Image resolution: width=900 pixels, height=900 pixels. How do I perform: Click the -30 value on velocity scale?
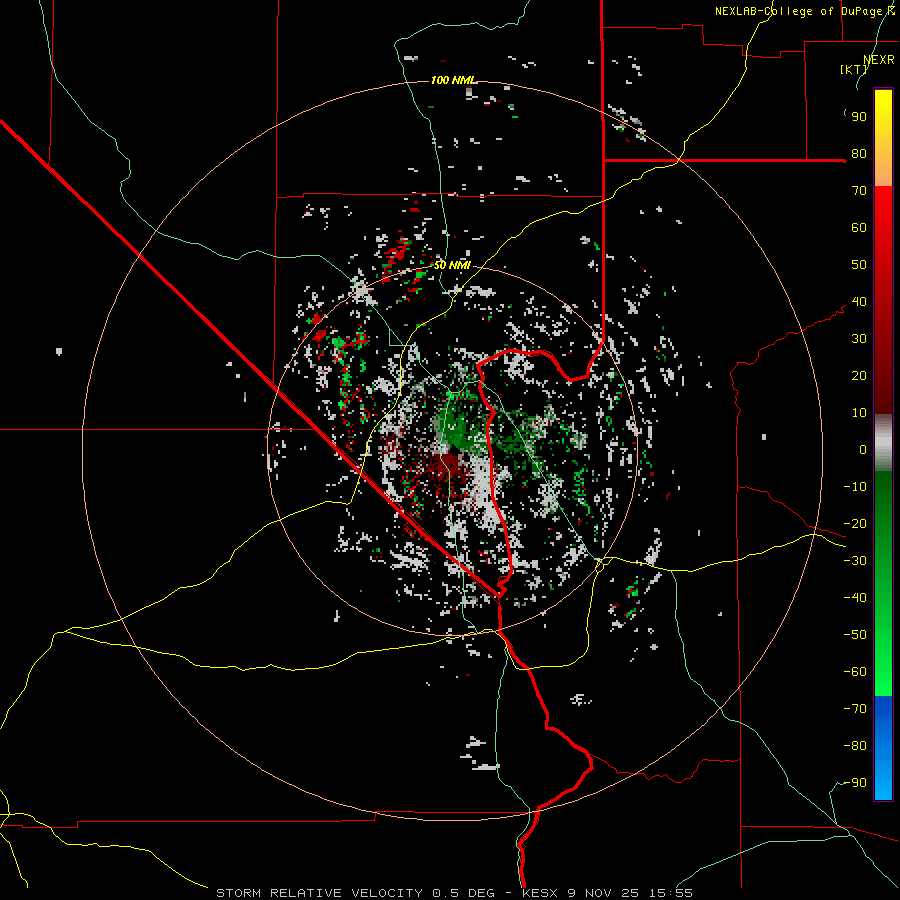[x=855, y=561]
